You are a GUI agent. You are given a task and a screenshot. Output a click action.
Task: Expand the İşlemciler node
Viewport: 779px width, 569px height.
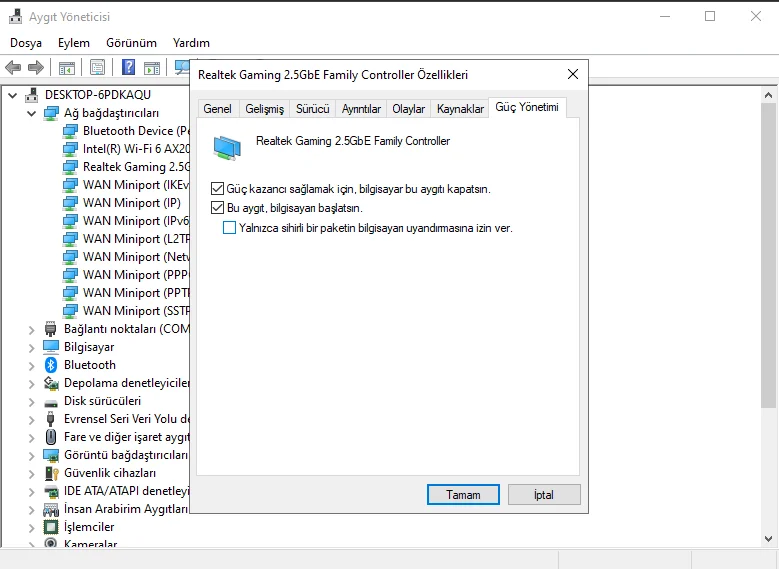32,527
